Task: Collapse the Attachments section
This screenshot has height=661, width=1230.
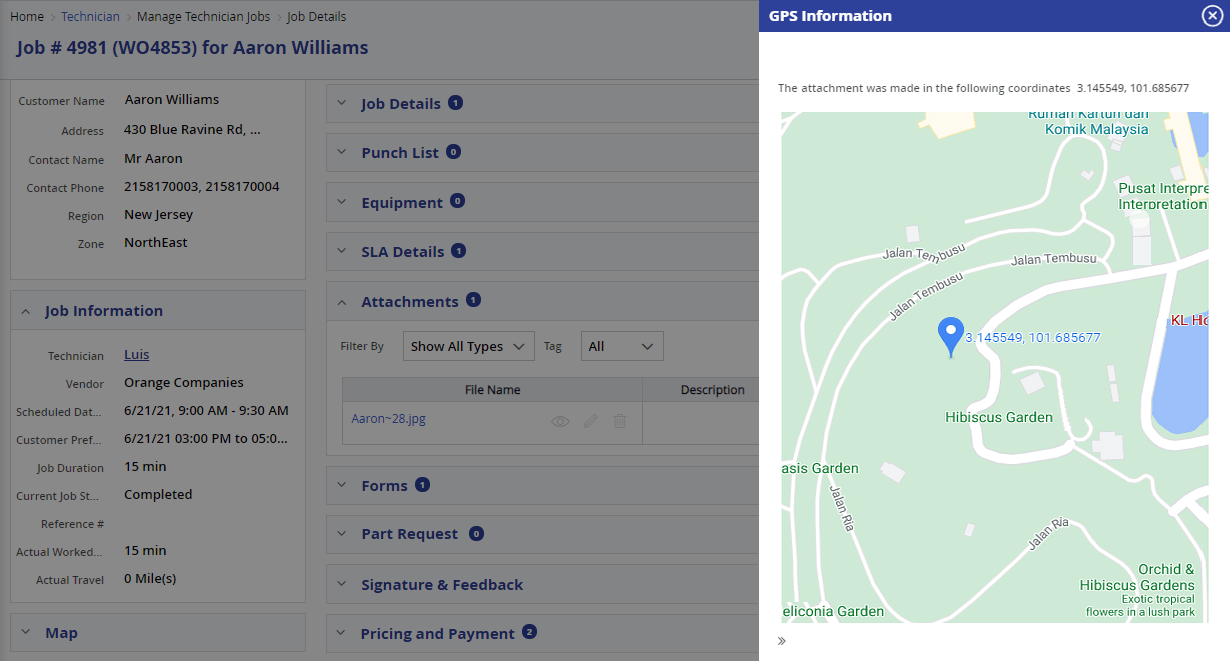Action: tap(409, 301)
